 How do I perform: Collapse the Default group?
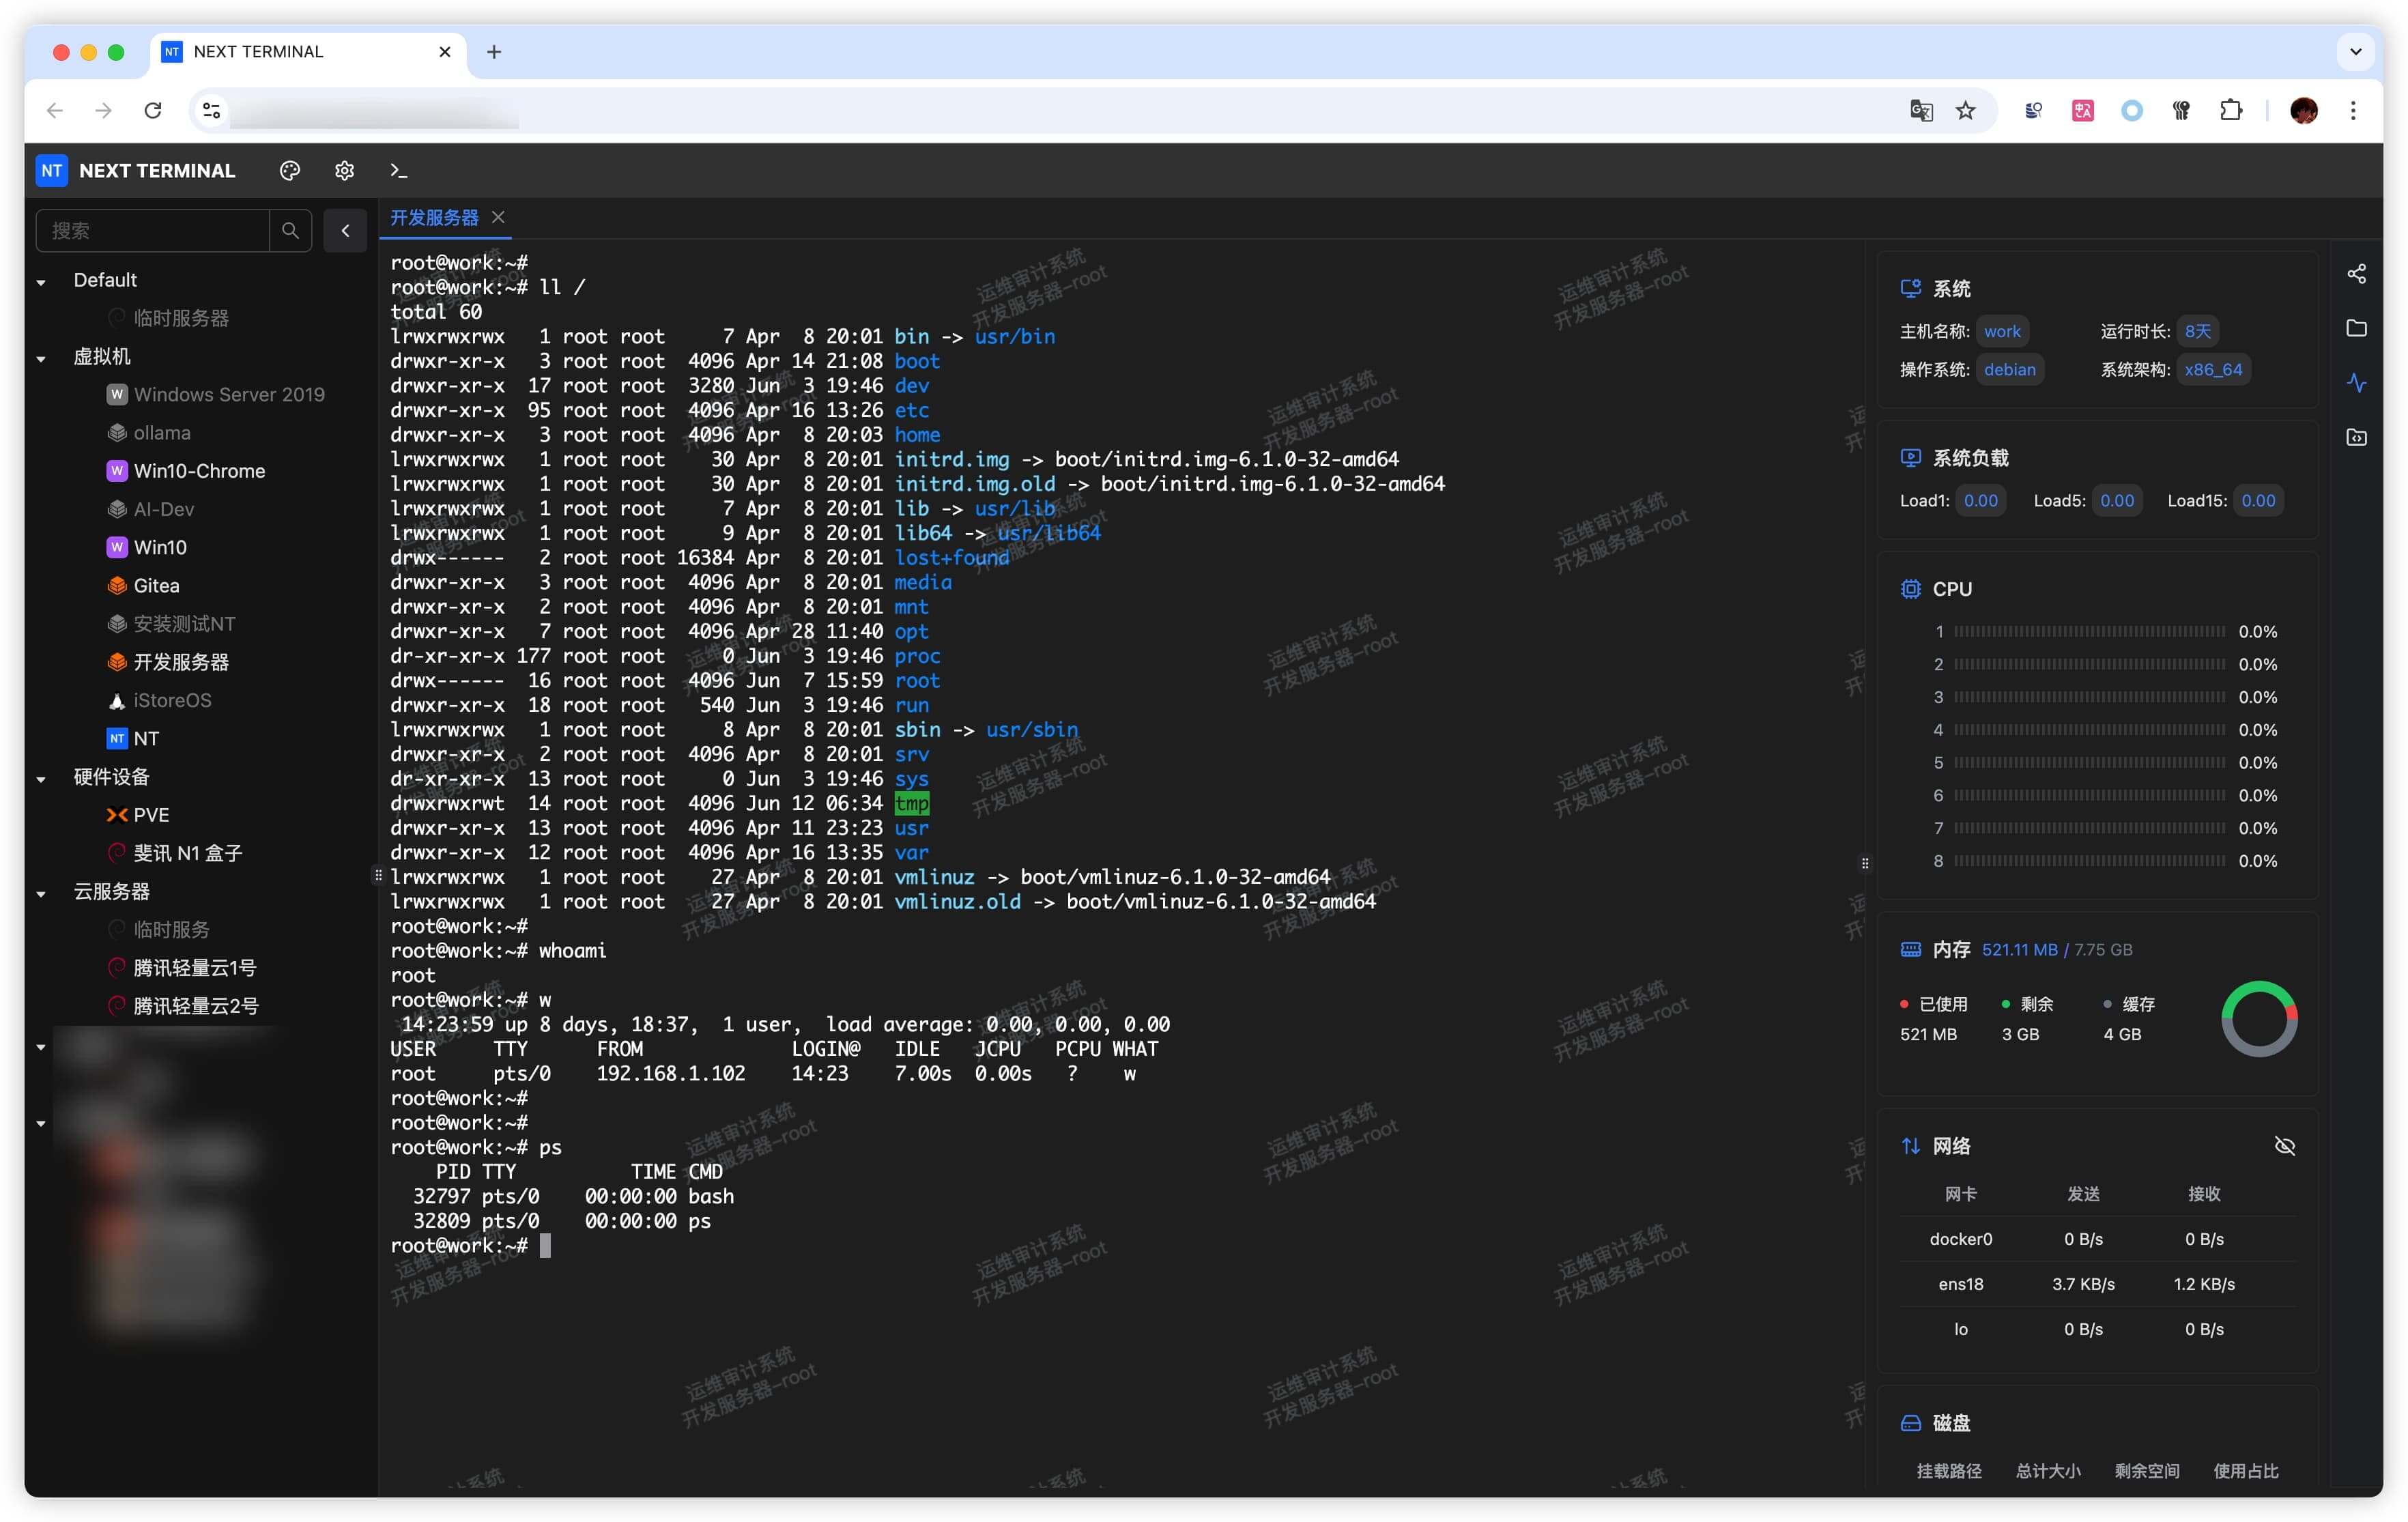pyautogui.click(x=41, y=282)
